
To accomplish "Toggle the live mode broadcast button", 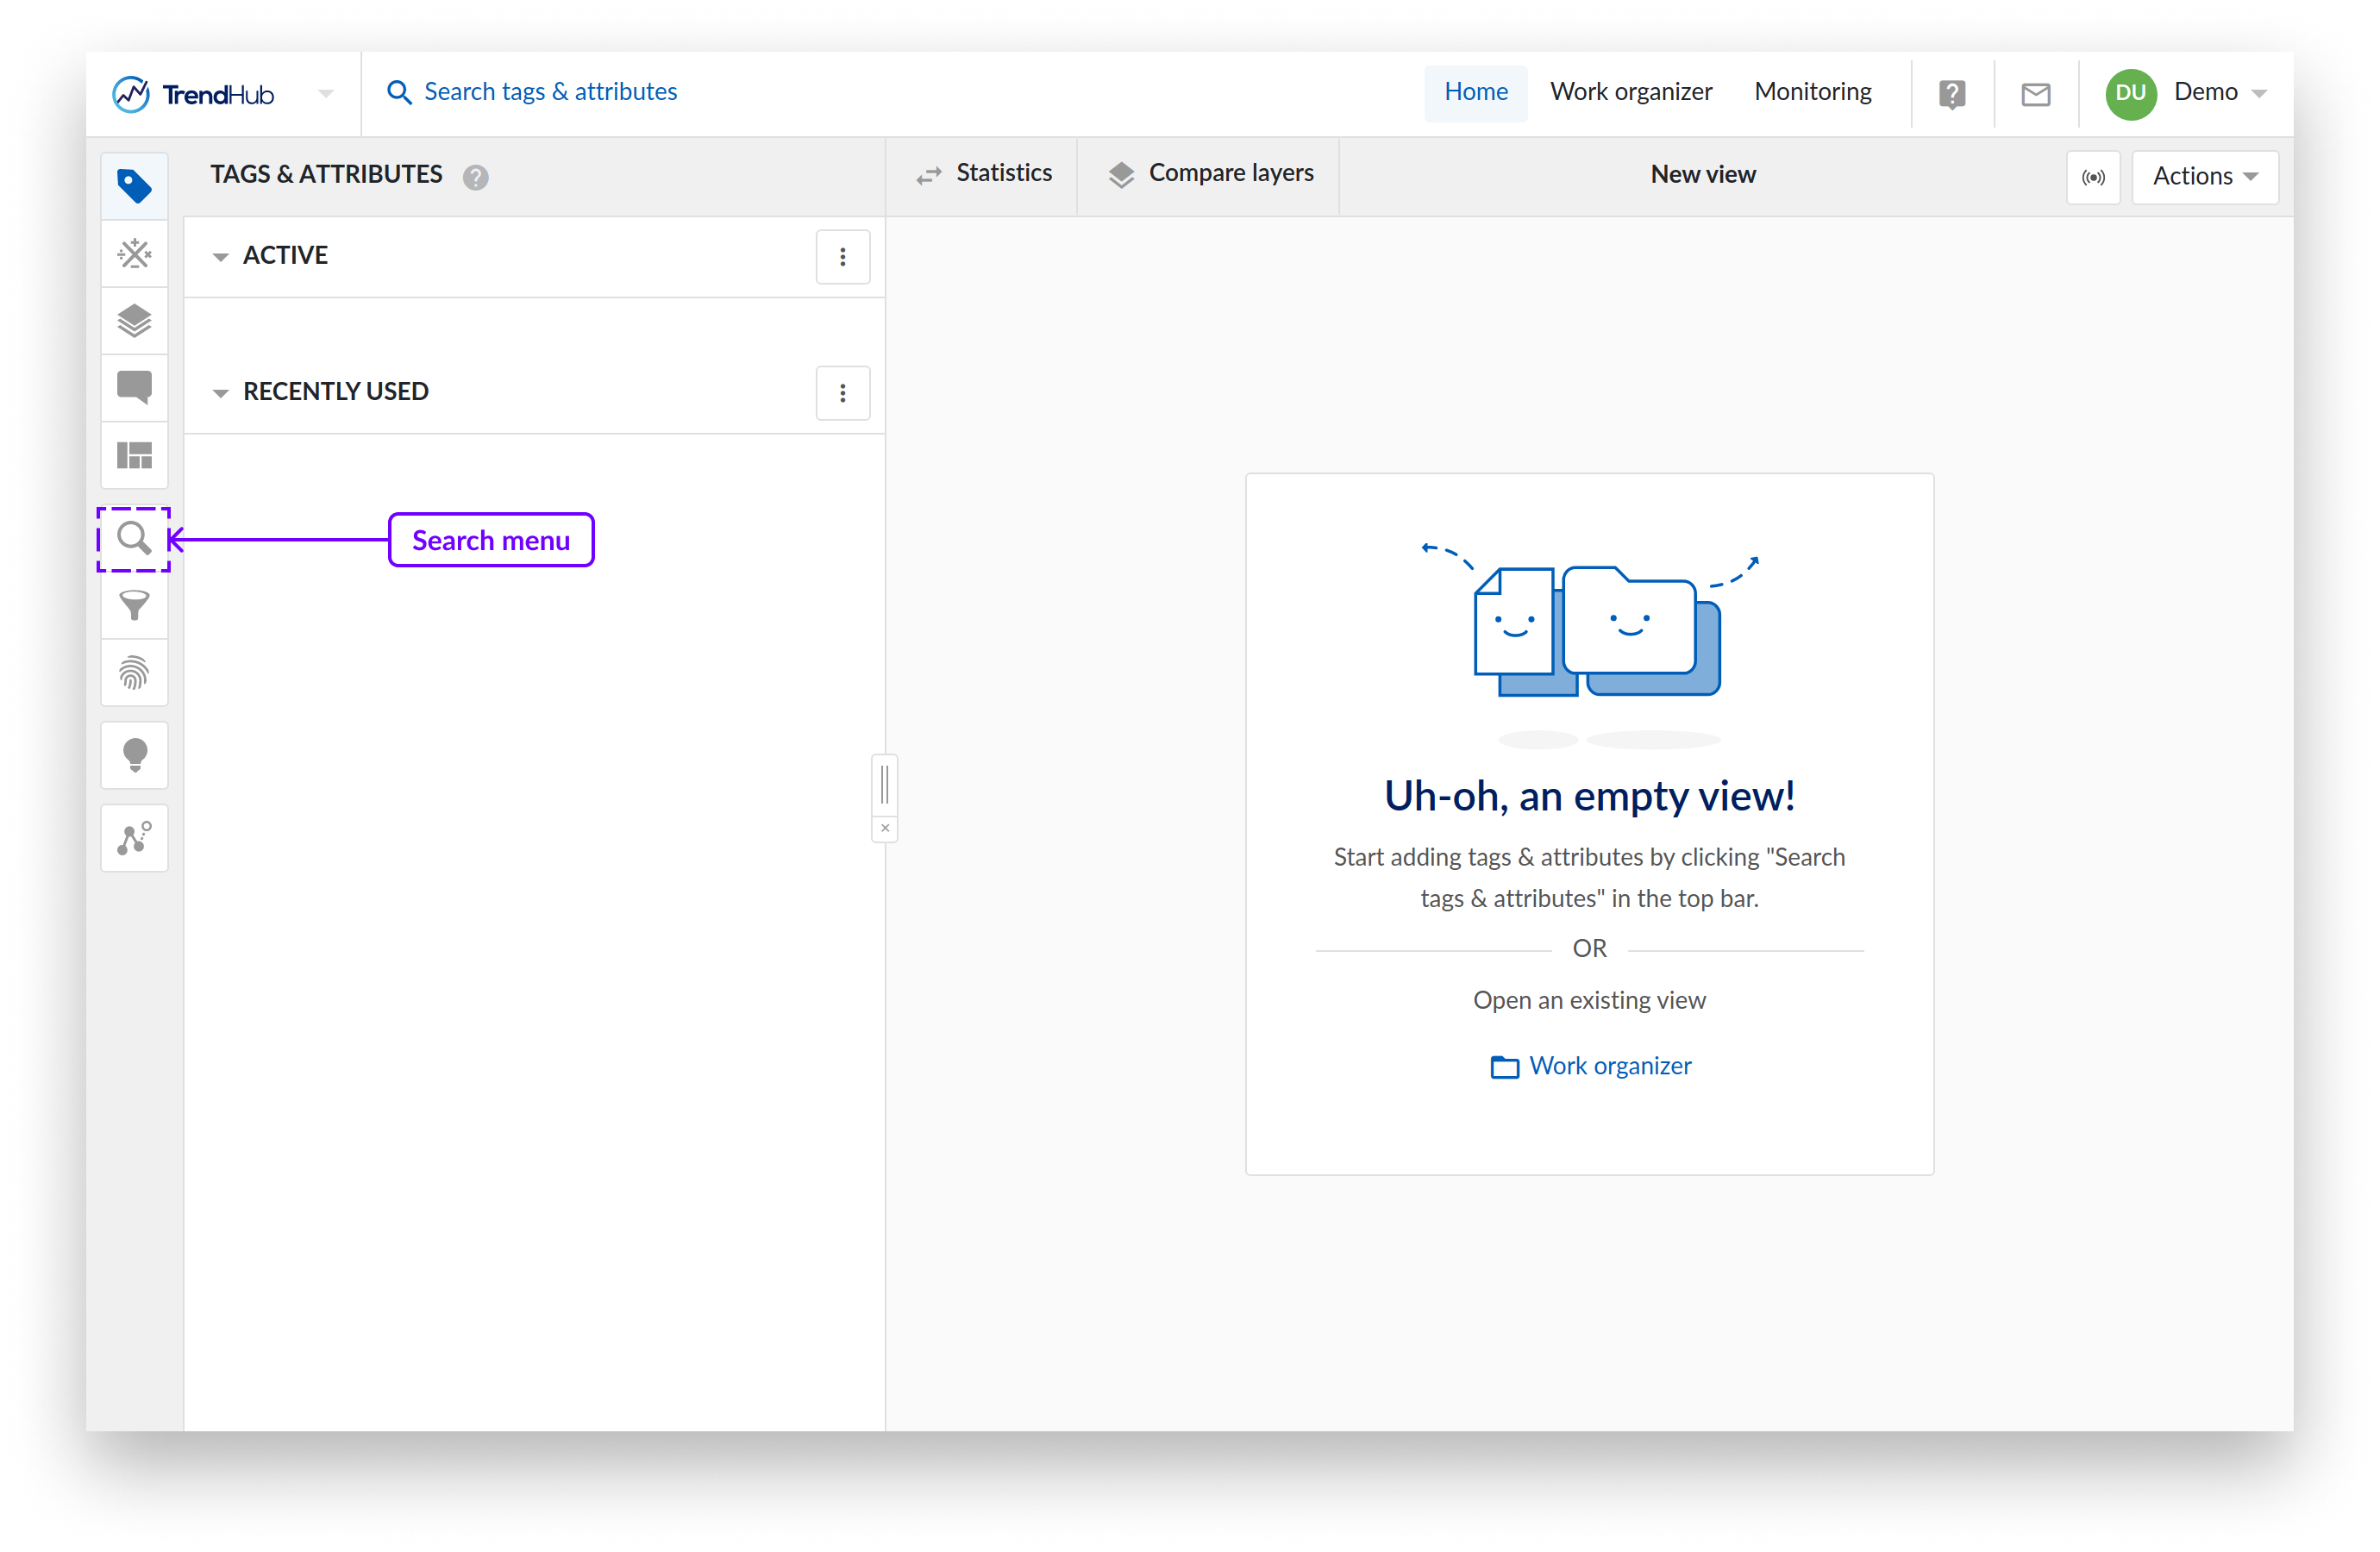I will [x=2092, y=177].
